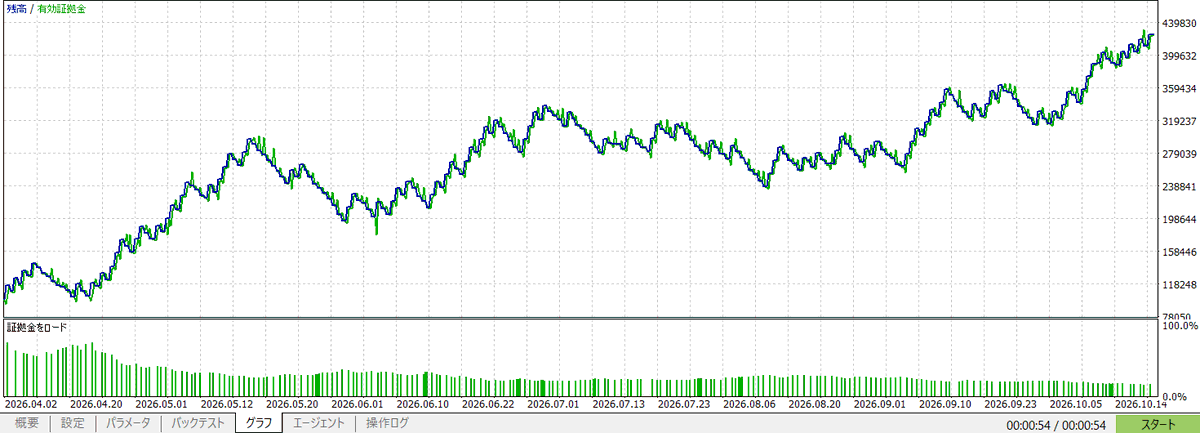The height and width of the screenshot is (433, 1200).
Task: Click the 0.0% margin load label
Action: (1175, 397)
